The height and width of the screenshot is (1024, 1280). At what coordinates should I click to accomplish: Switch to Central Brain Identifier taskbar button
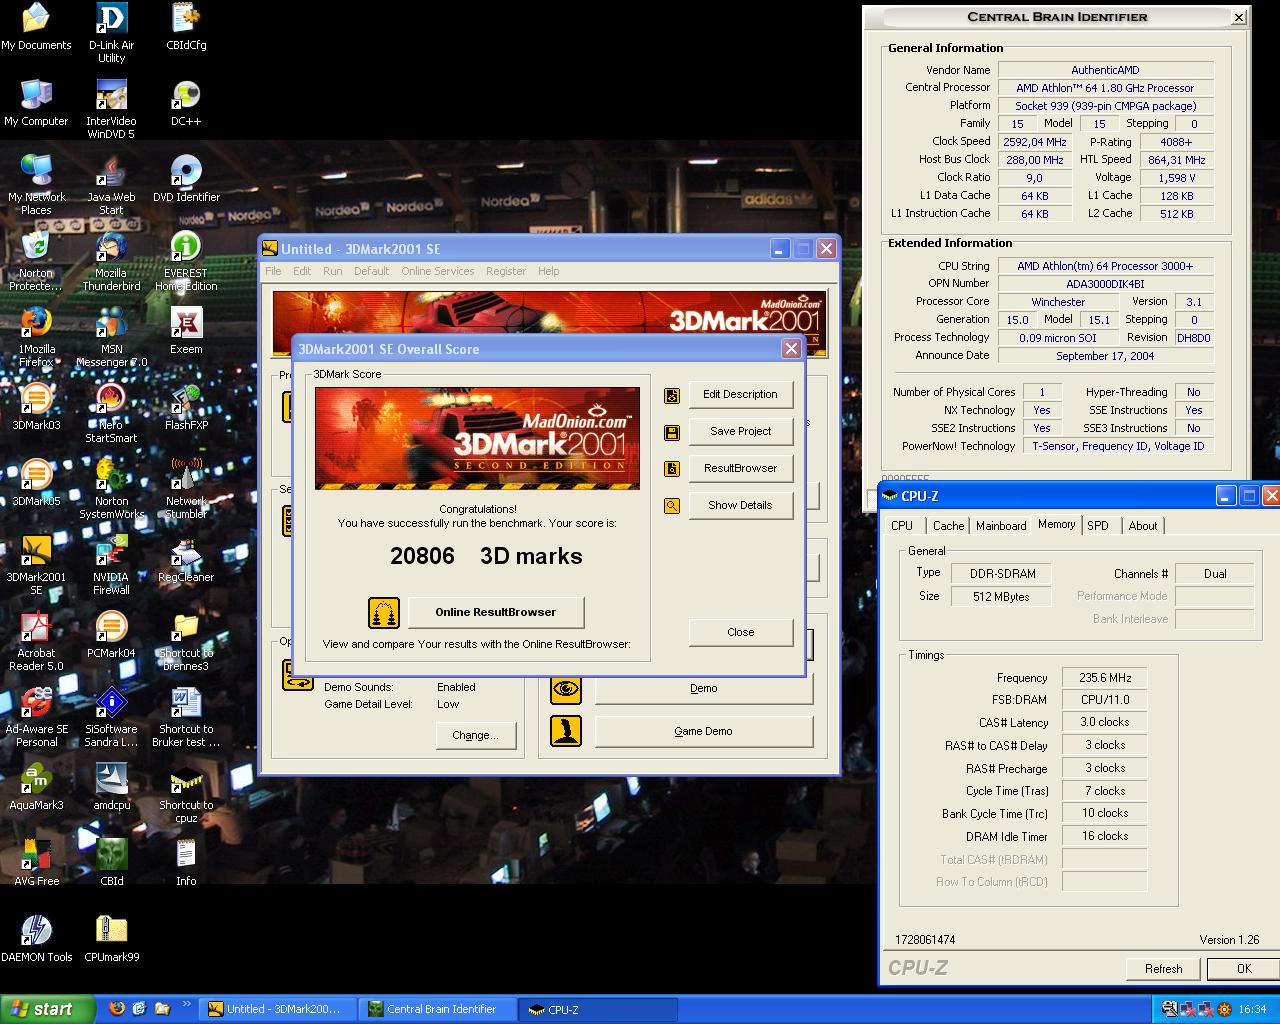pyautogui.click(x=439, y=1009)
